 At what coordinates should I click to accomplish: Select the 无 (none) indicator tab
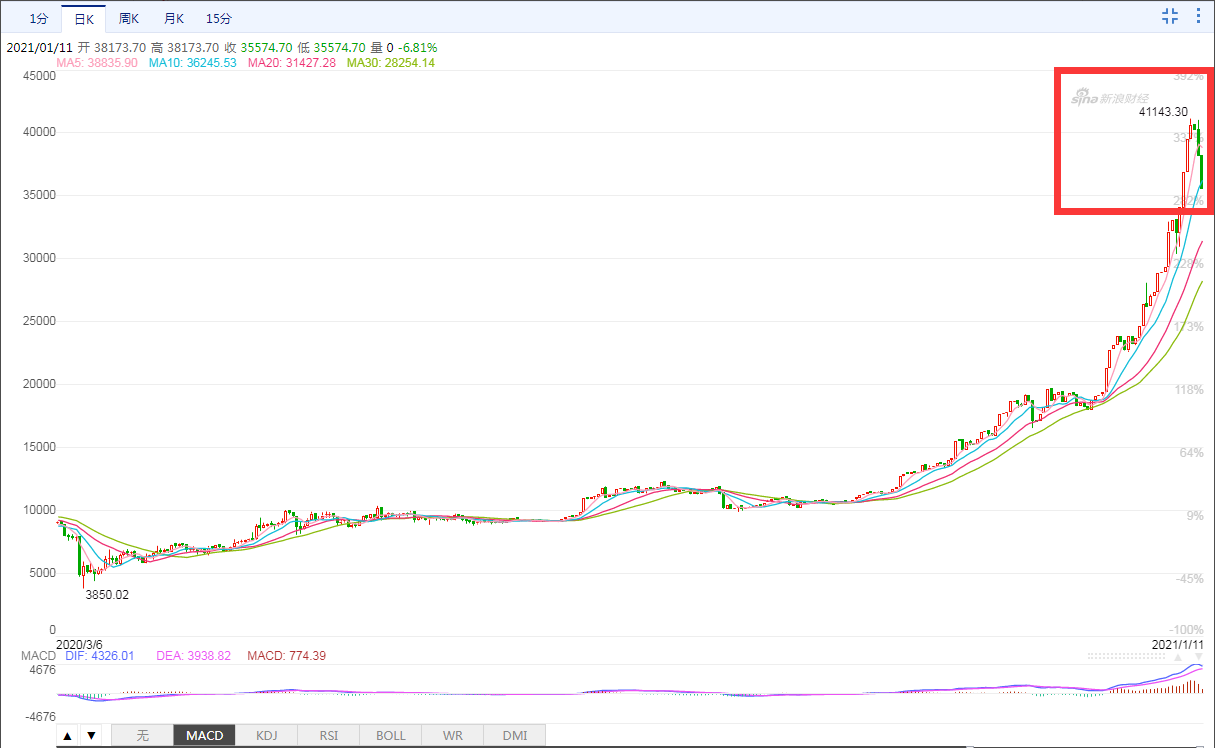142,735
